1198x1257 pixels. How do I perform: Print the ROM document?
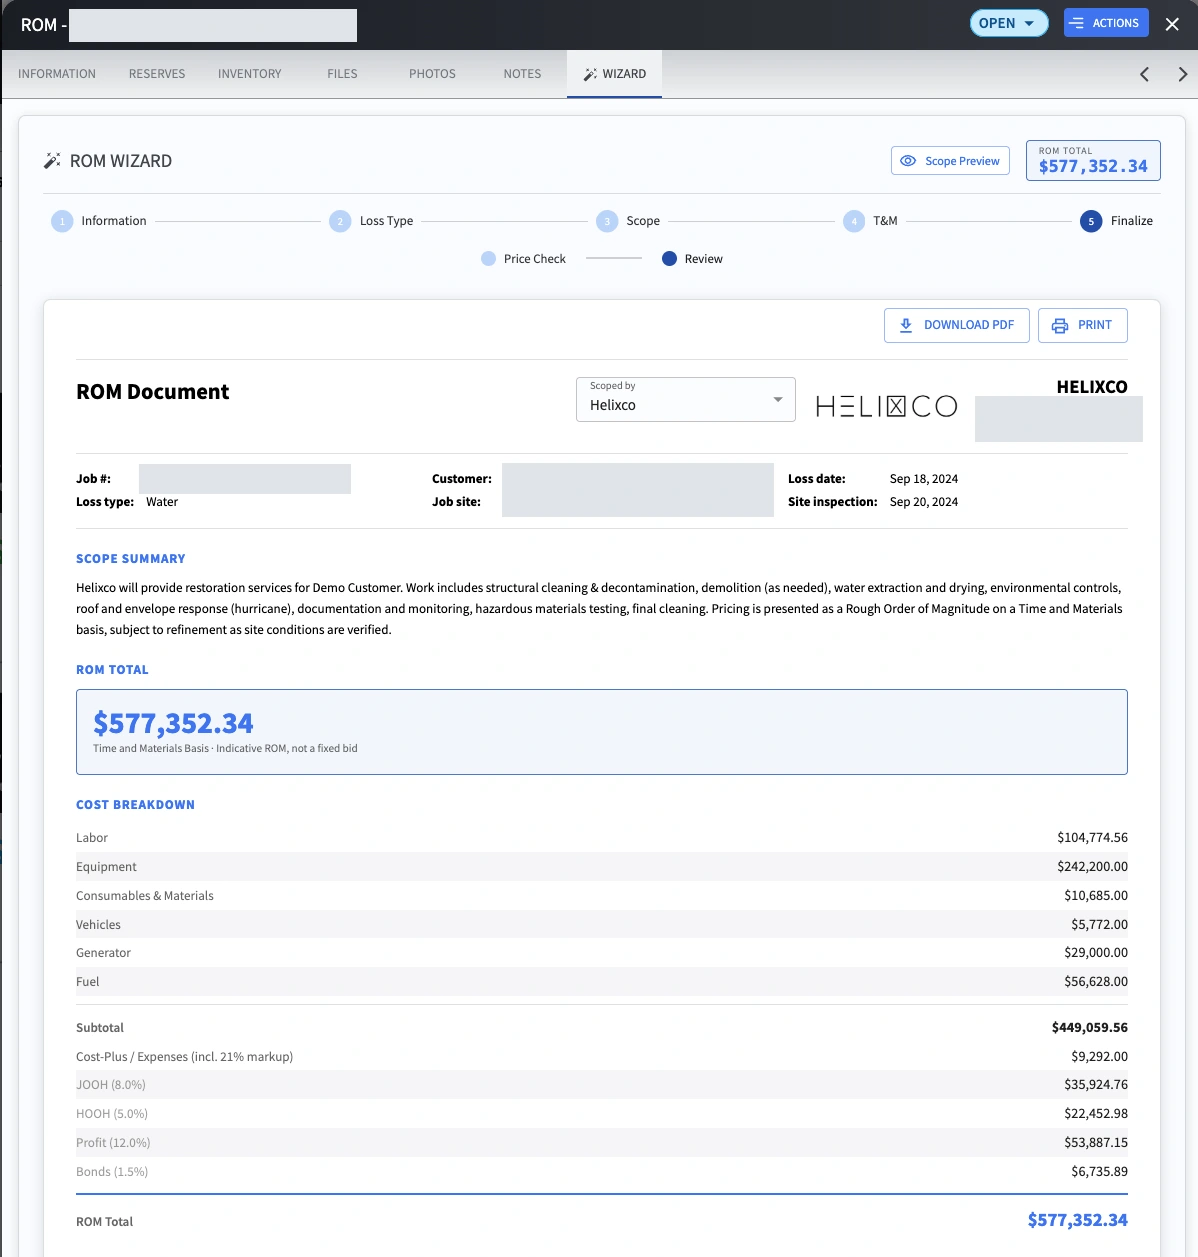click(x=1082, y=325)
